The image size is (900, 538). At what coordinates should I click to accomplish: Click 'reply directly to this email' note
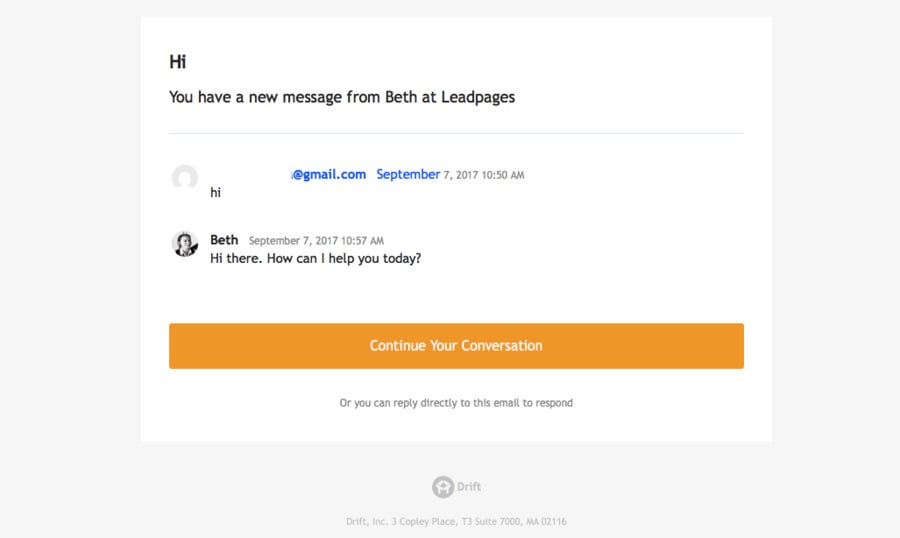(x=456, y=403)
